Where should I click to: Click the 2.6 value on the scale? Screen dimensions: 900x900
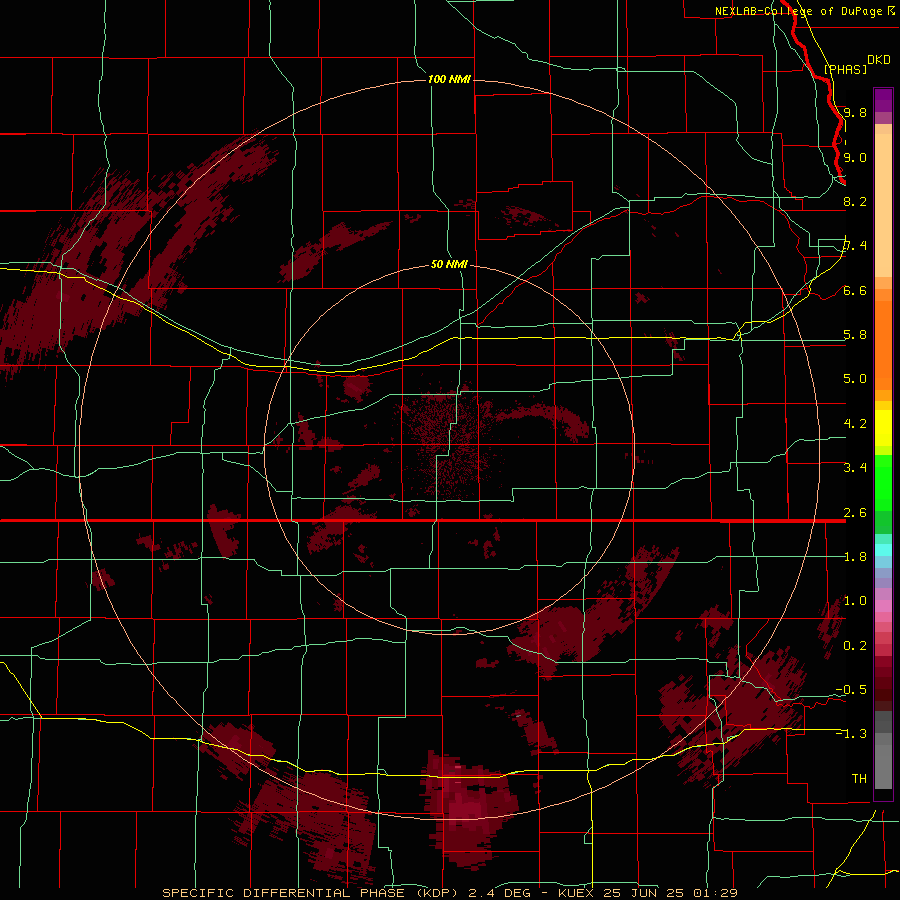click(x=855, y=513)
